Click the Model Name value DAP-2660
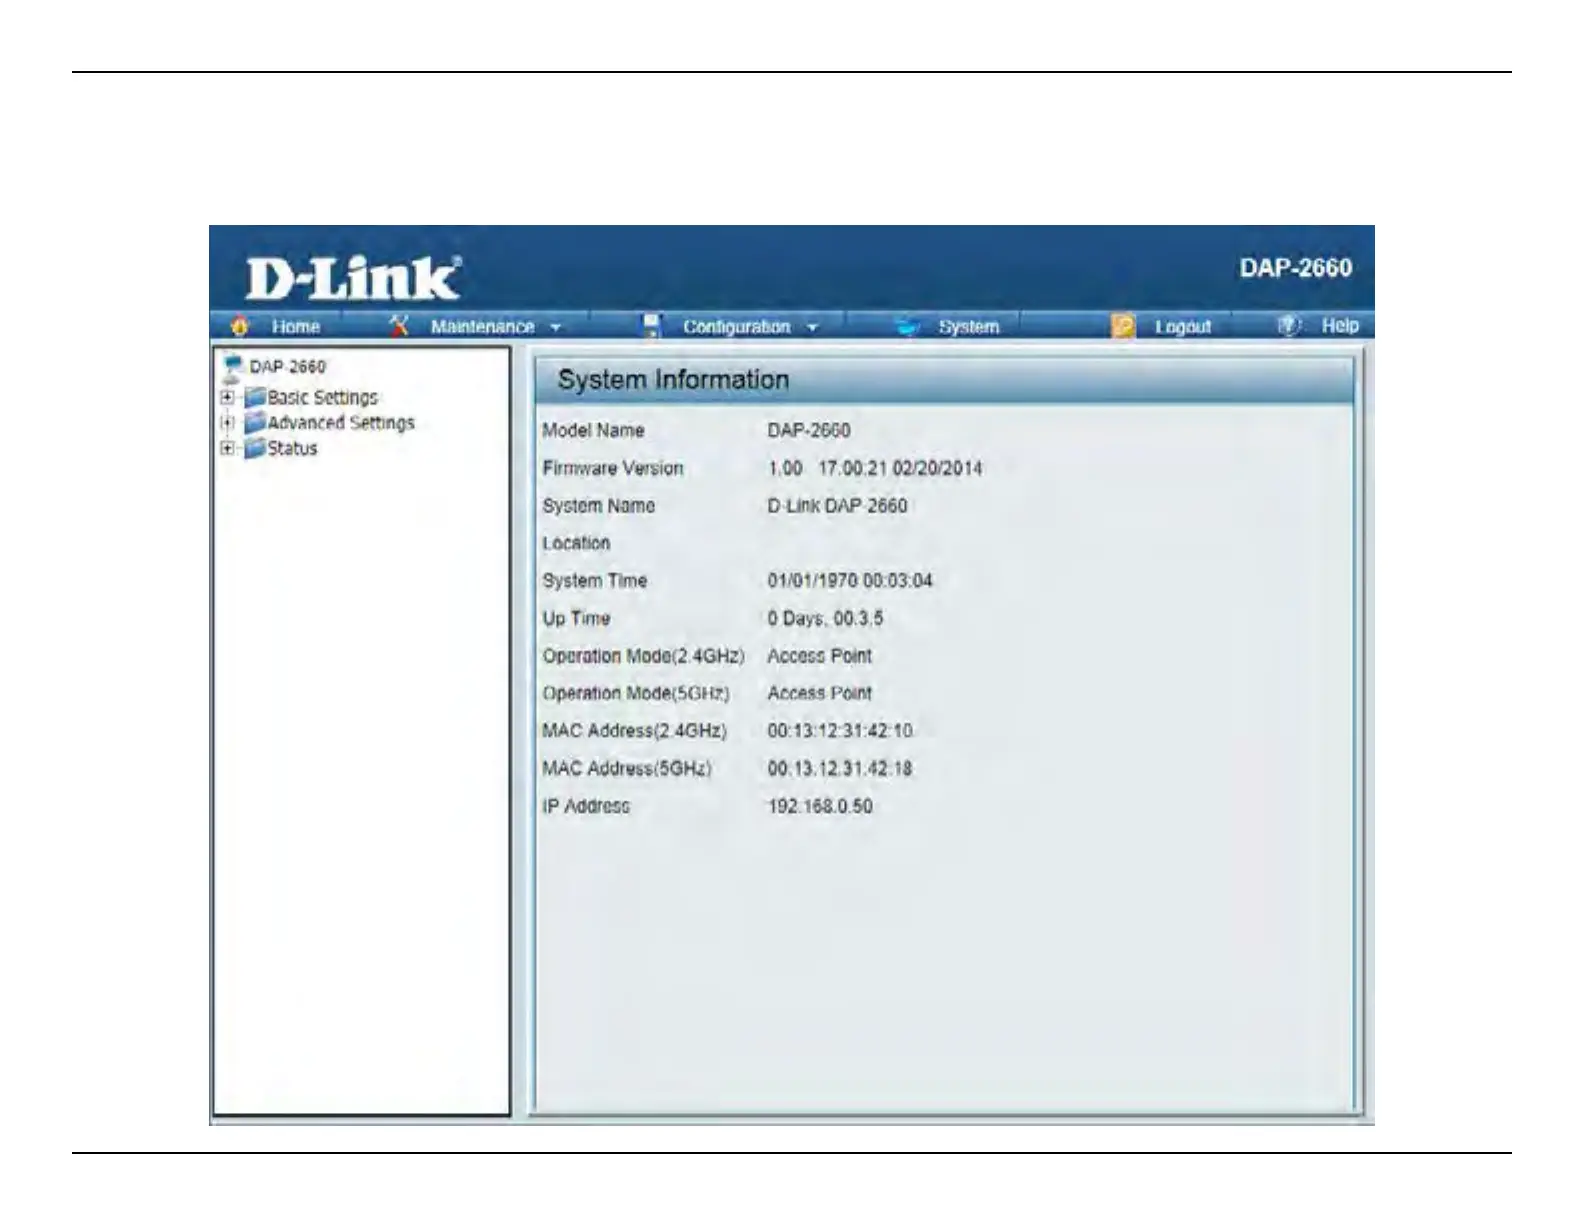Viewport: 1584px width, 1224px height. click(x=808, y=431)
